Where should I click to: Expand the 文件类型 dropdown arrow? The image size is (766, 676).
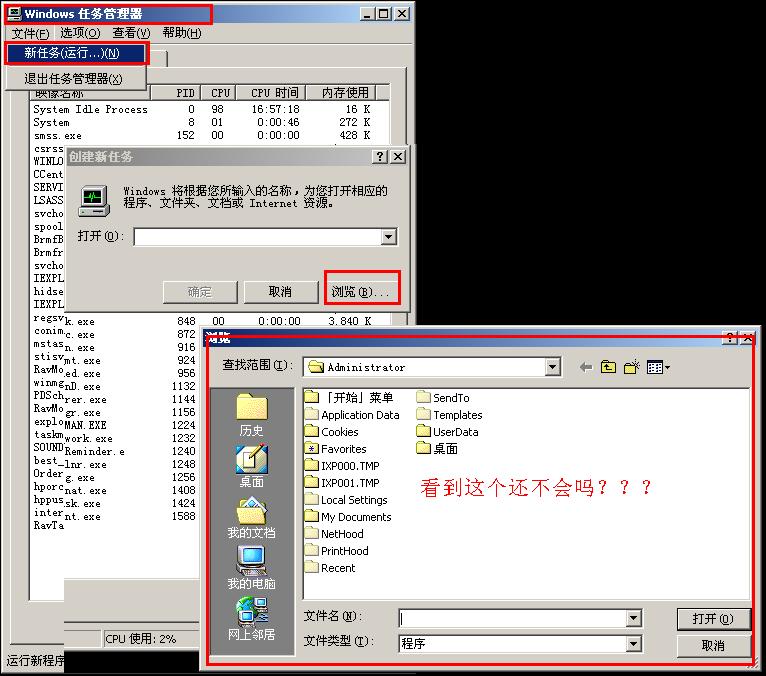[633, 644]
